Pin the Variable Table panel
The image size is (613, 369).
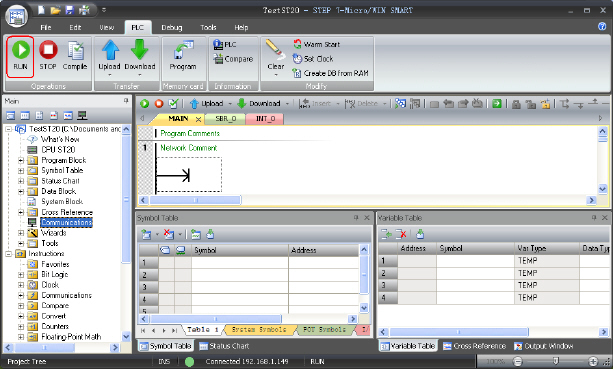pos(594,218)
